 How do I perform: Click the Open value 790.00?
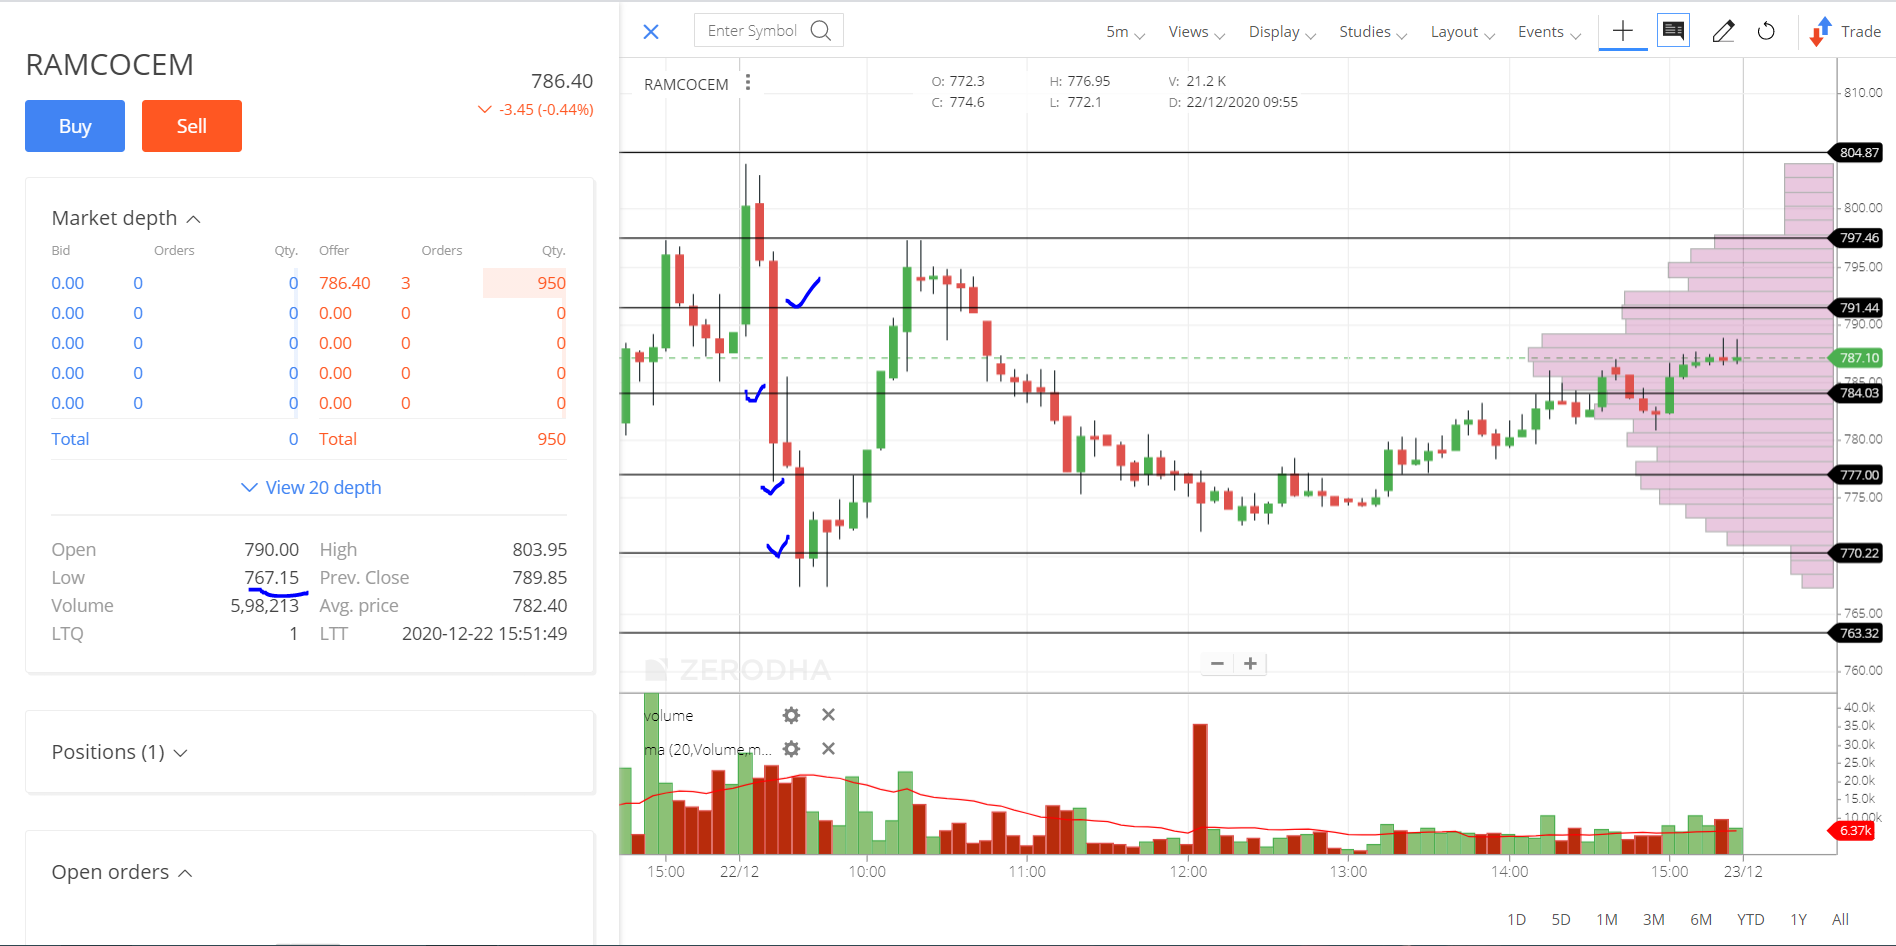(x=272, y=550)
